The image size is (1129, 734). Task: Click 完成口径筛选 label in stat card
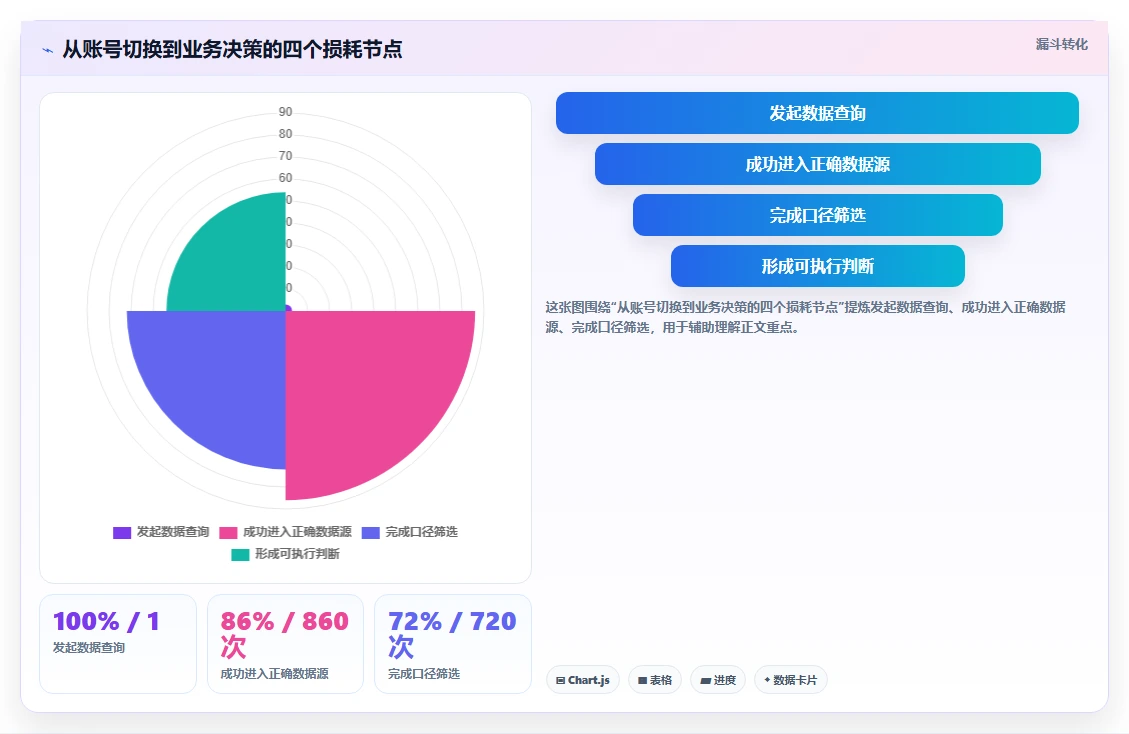(424, 673)
